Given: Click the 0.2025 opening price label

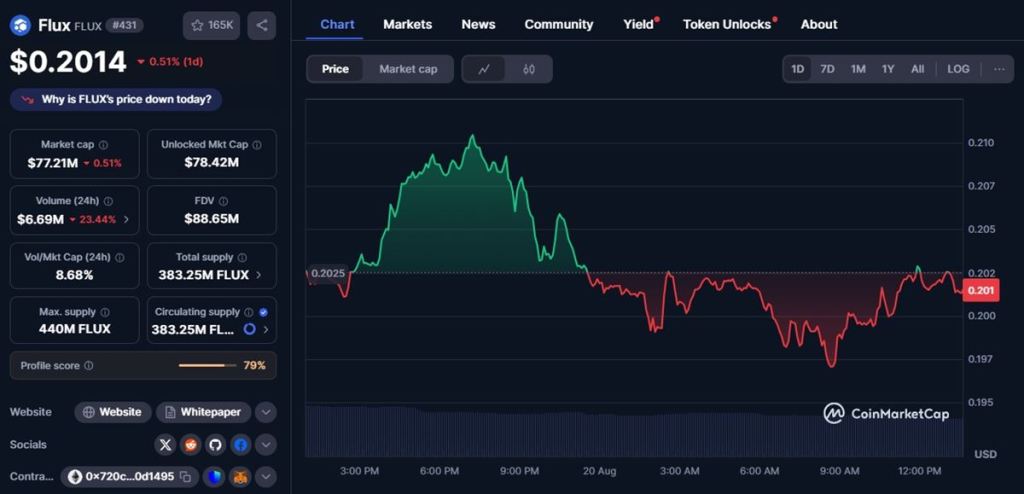Looking at the screenshot, I should click(x=328, y=273).
